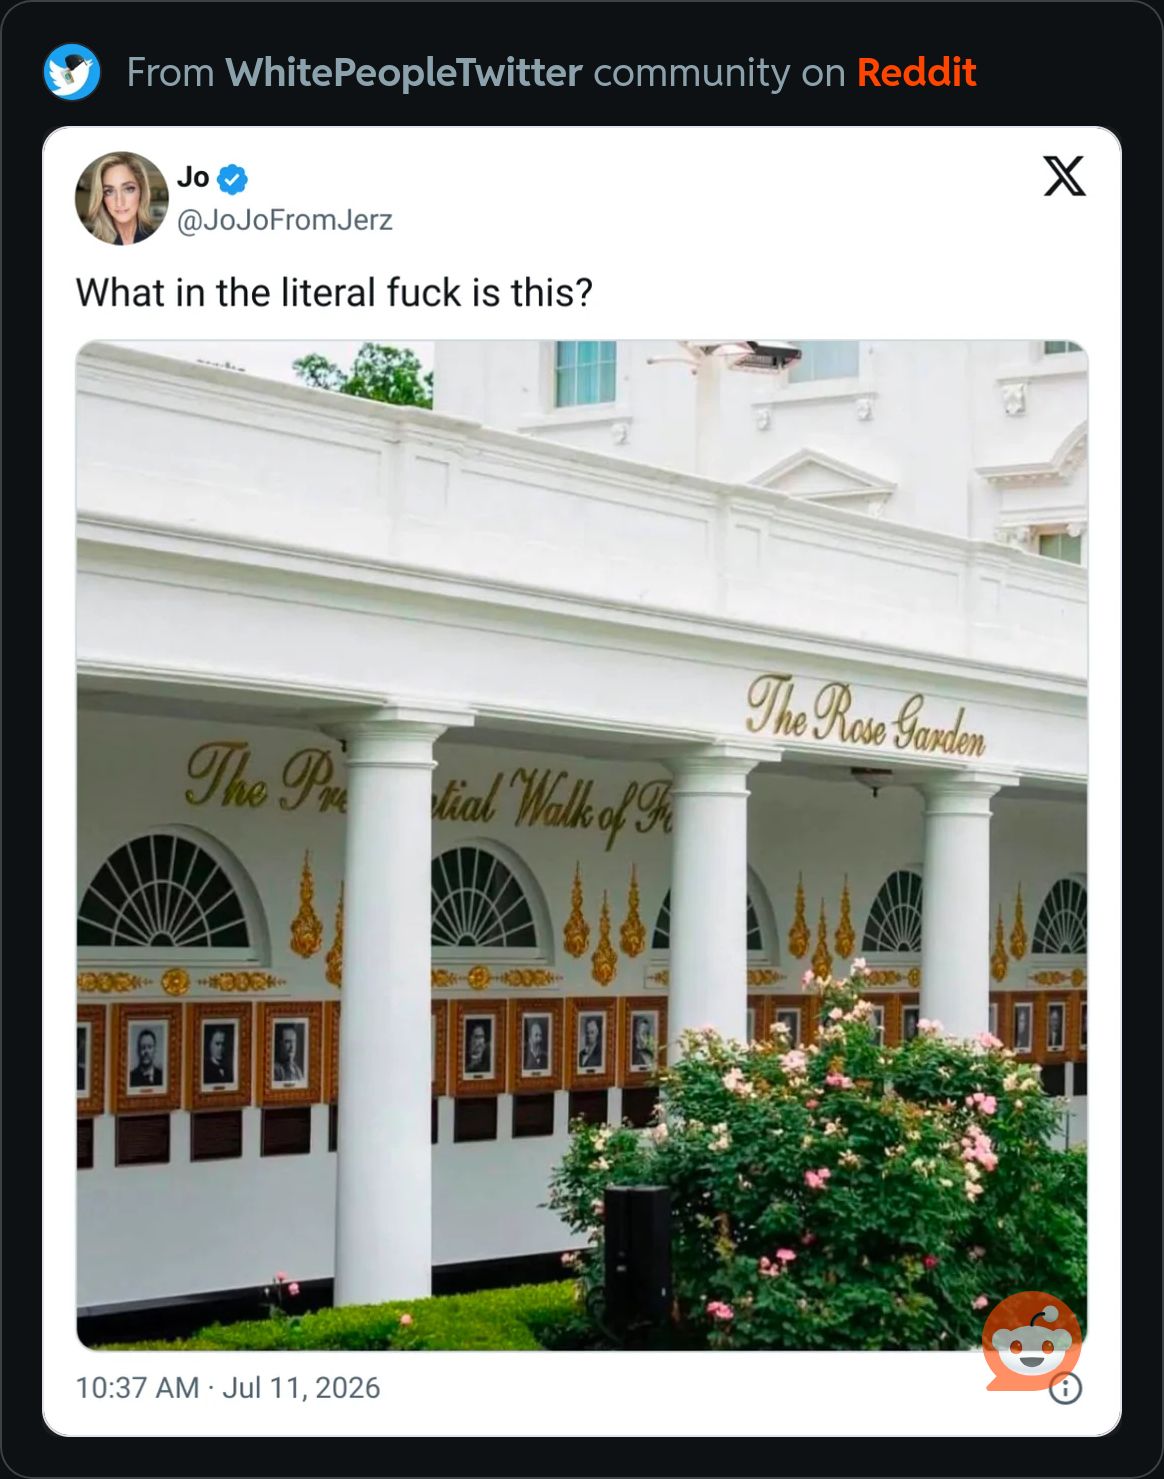The width and height of the screenshot is (1164, 1479).
Task: Select the tweet text "What in the literal..."
Action: [x=334, y=293]
